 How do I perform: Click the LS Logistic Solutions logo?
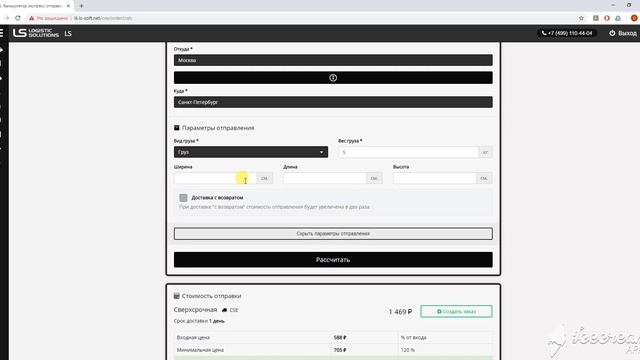click(x=36, y=33)
